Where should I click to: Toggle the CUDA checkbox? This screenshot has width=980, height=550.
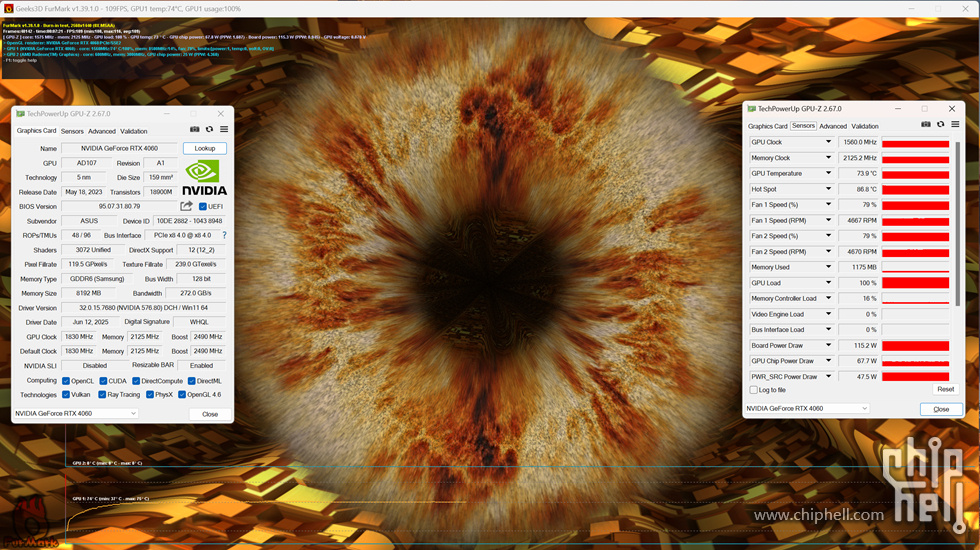click(103, 381)
